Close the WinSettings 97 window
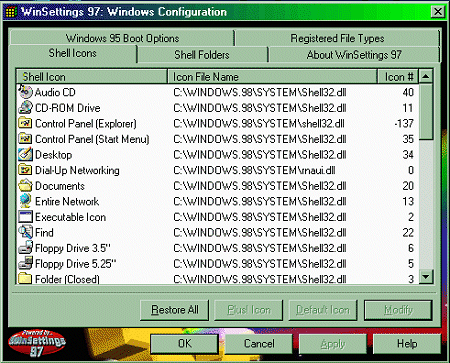 pyautogui.click(x=438, y=12)
